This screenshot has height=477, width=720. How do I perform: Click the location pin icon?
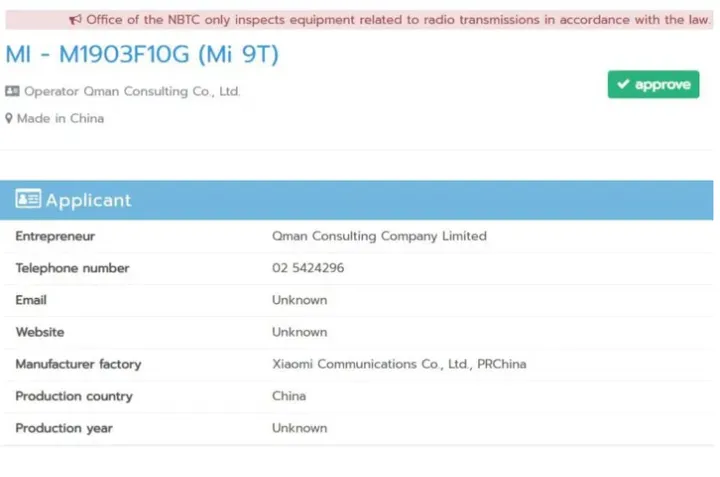[9, 118]
